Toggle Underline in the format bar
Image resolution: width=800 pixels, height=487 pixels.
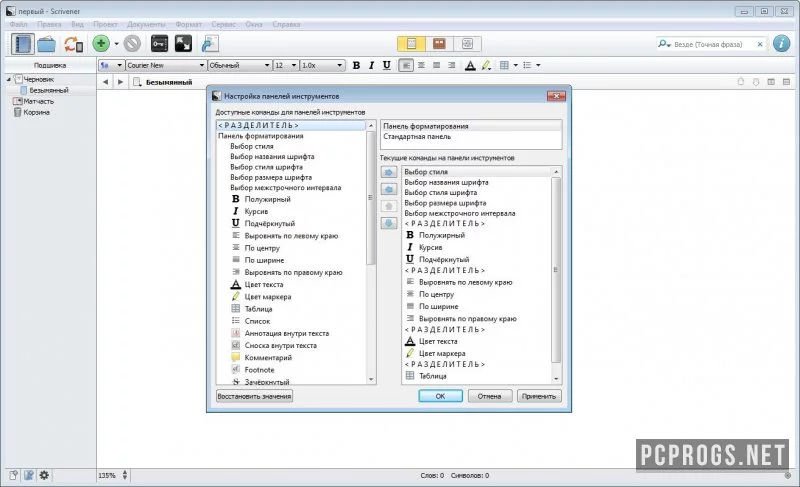387,65
